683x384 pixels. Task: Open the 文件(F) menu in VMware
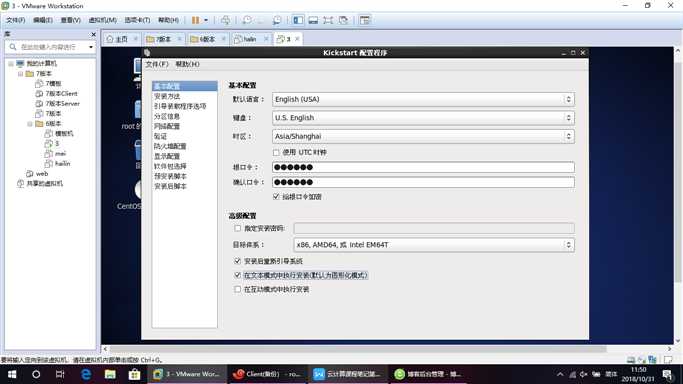point(15,20)
